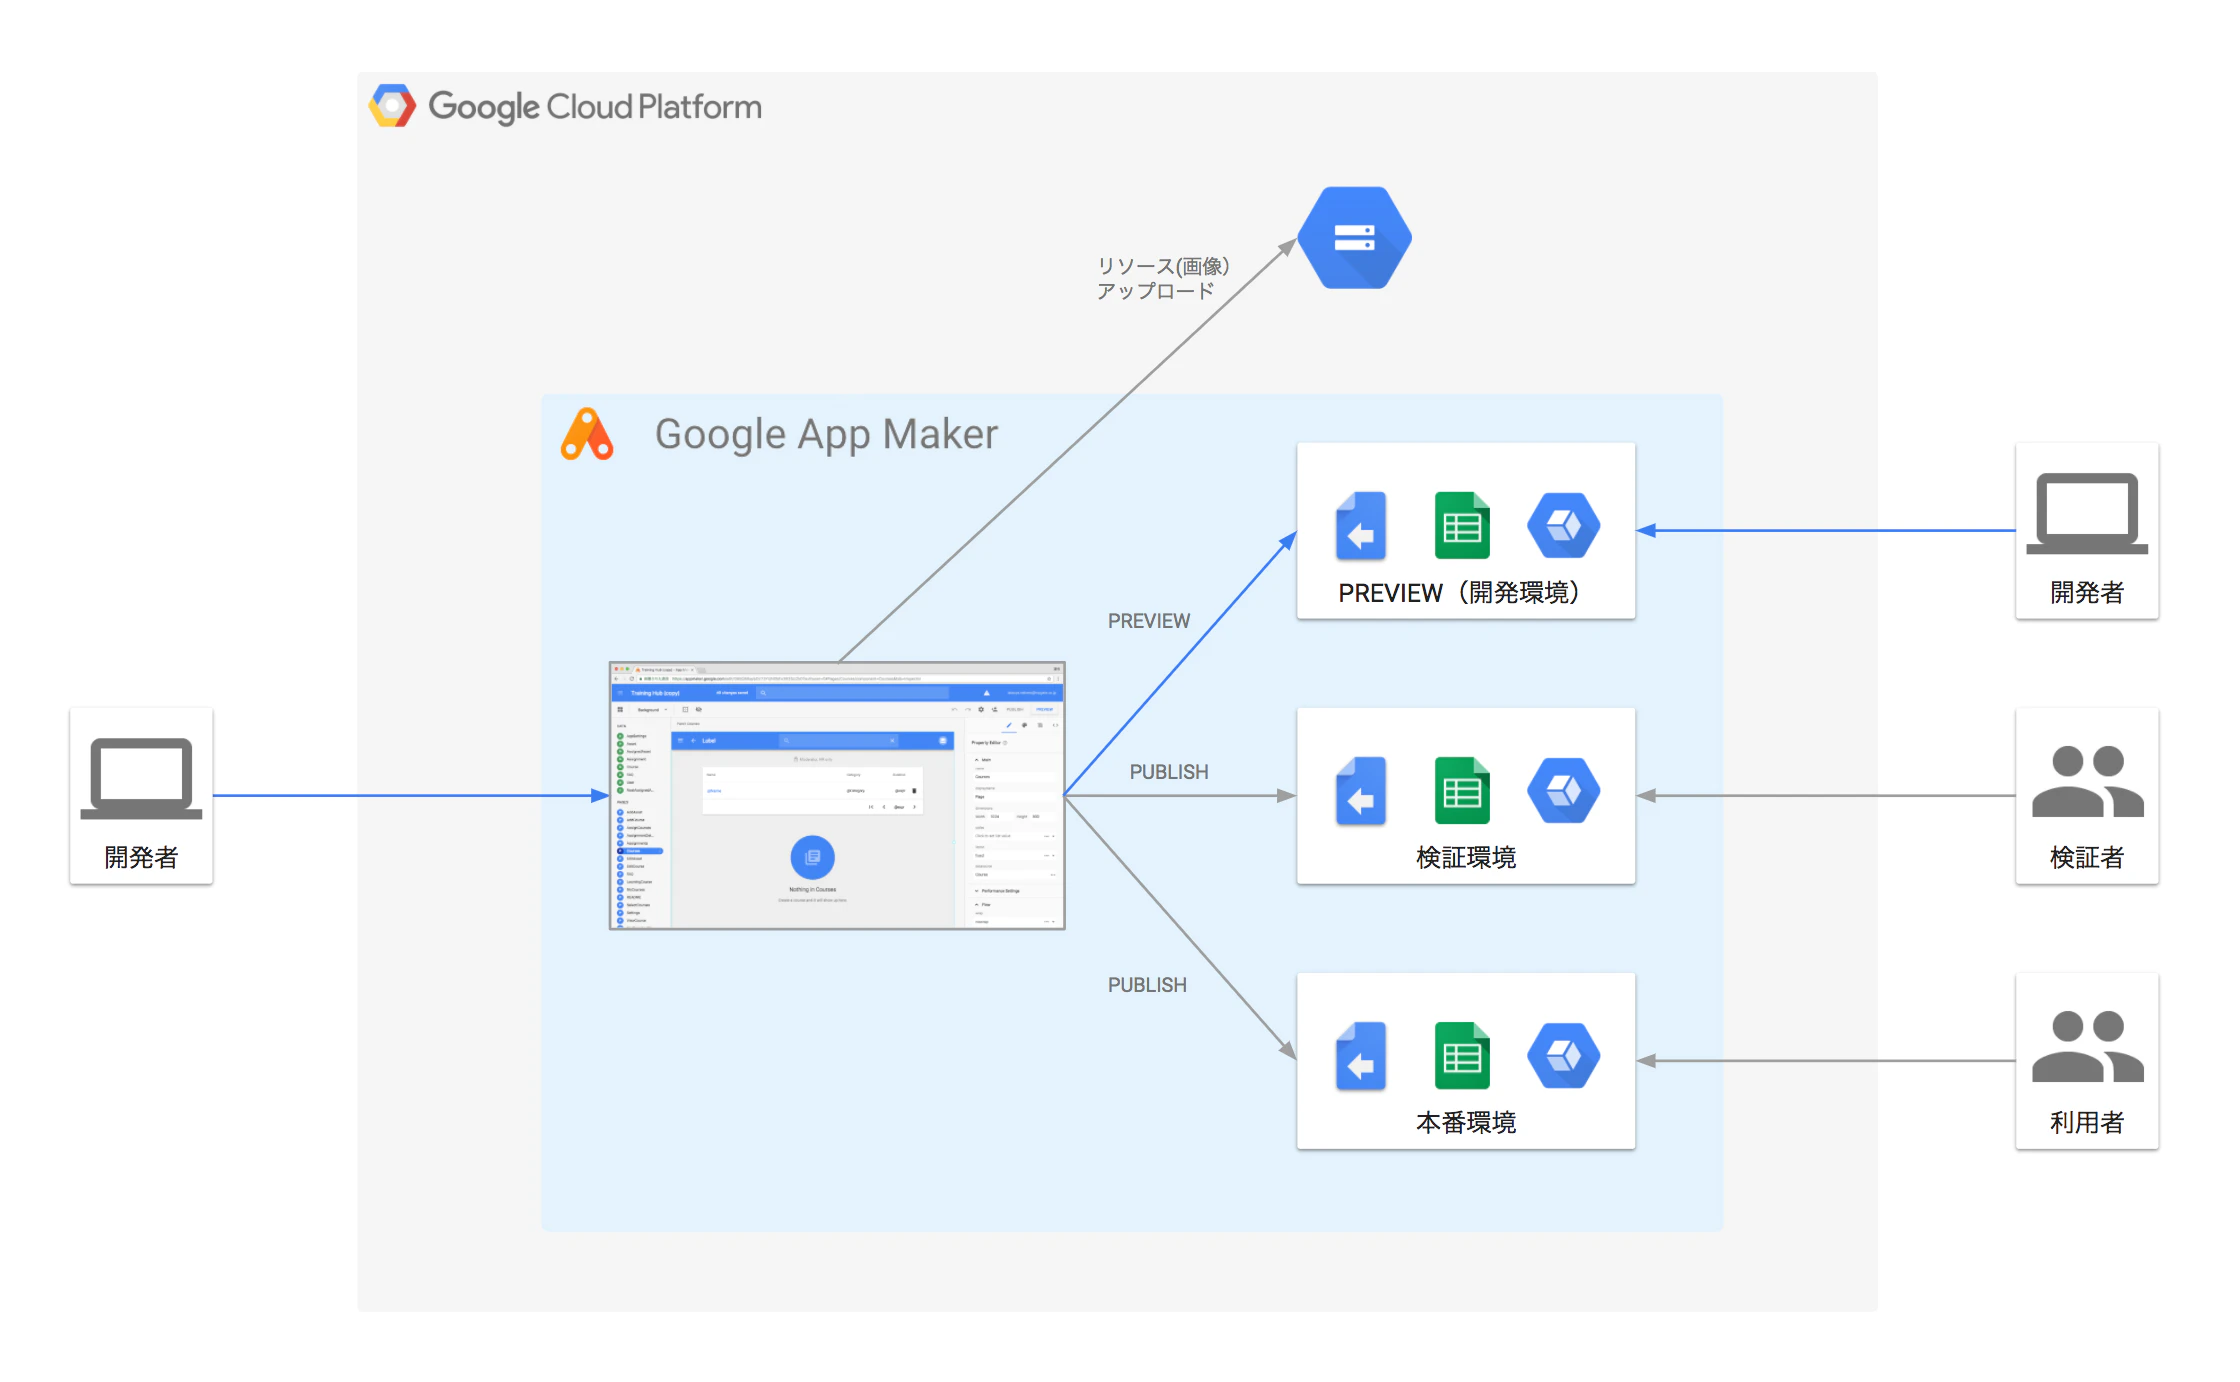This screenshot has height=1382, width=2240.
Task: Click Apps Script icon in 検証環境 box
Action: pos(1361,791)
